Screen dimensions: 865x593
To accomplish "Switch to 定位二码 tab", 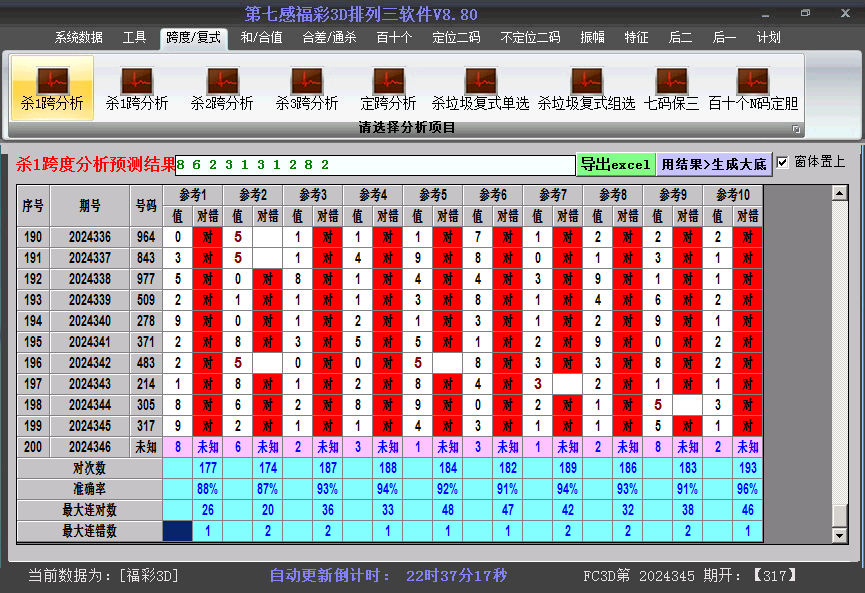I will click(456, 38).
